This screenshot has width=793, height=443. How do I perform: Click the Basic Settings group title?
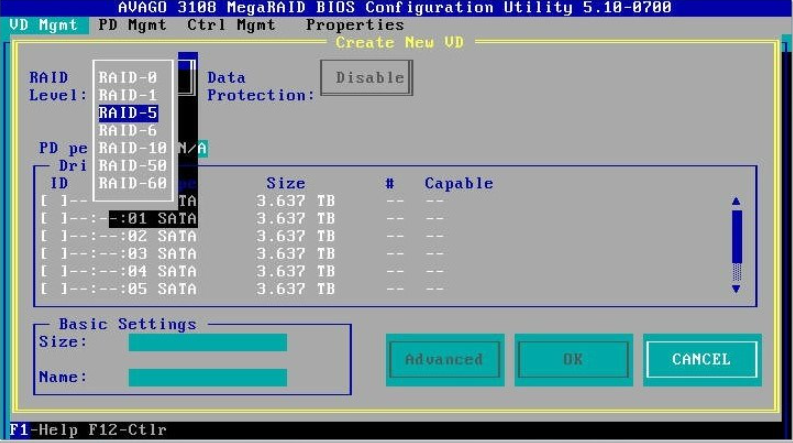tap(127, 324)
